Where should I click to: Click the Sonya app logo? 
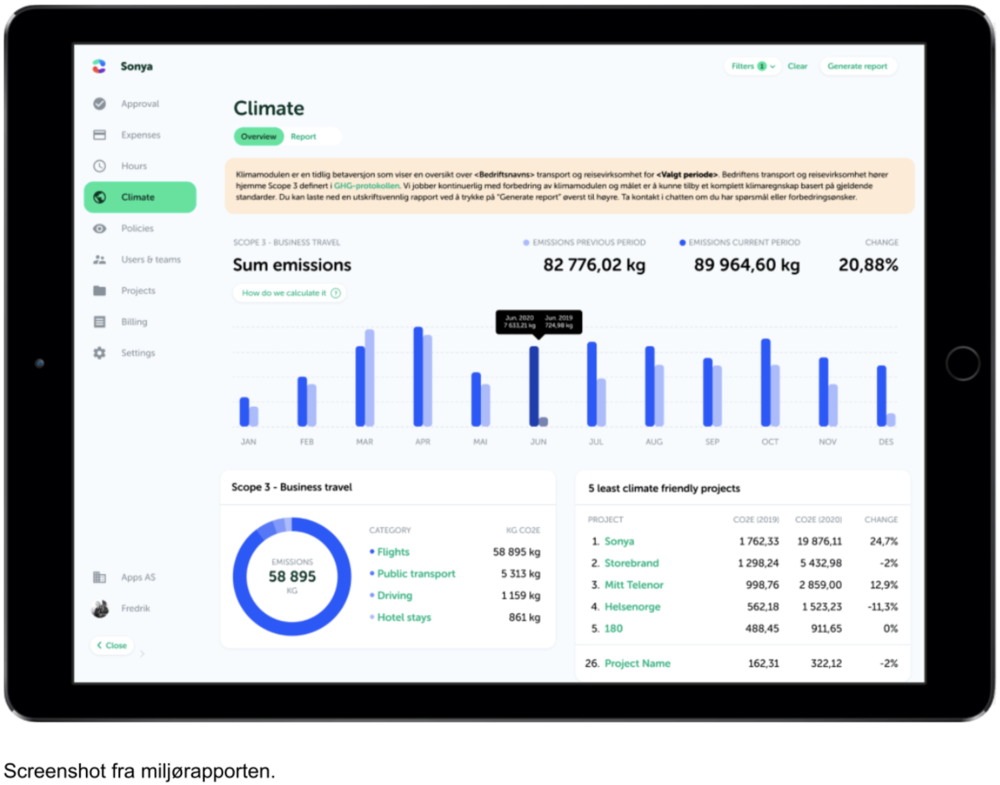(x=99, y=66)
